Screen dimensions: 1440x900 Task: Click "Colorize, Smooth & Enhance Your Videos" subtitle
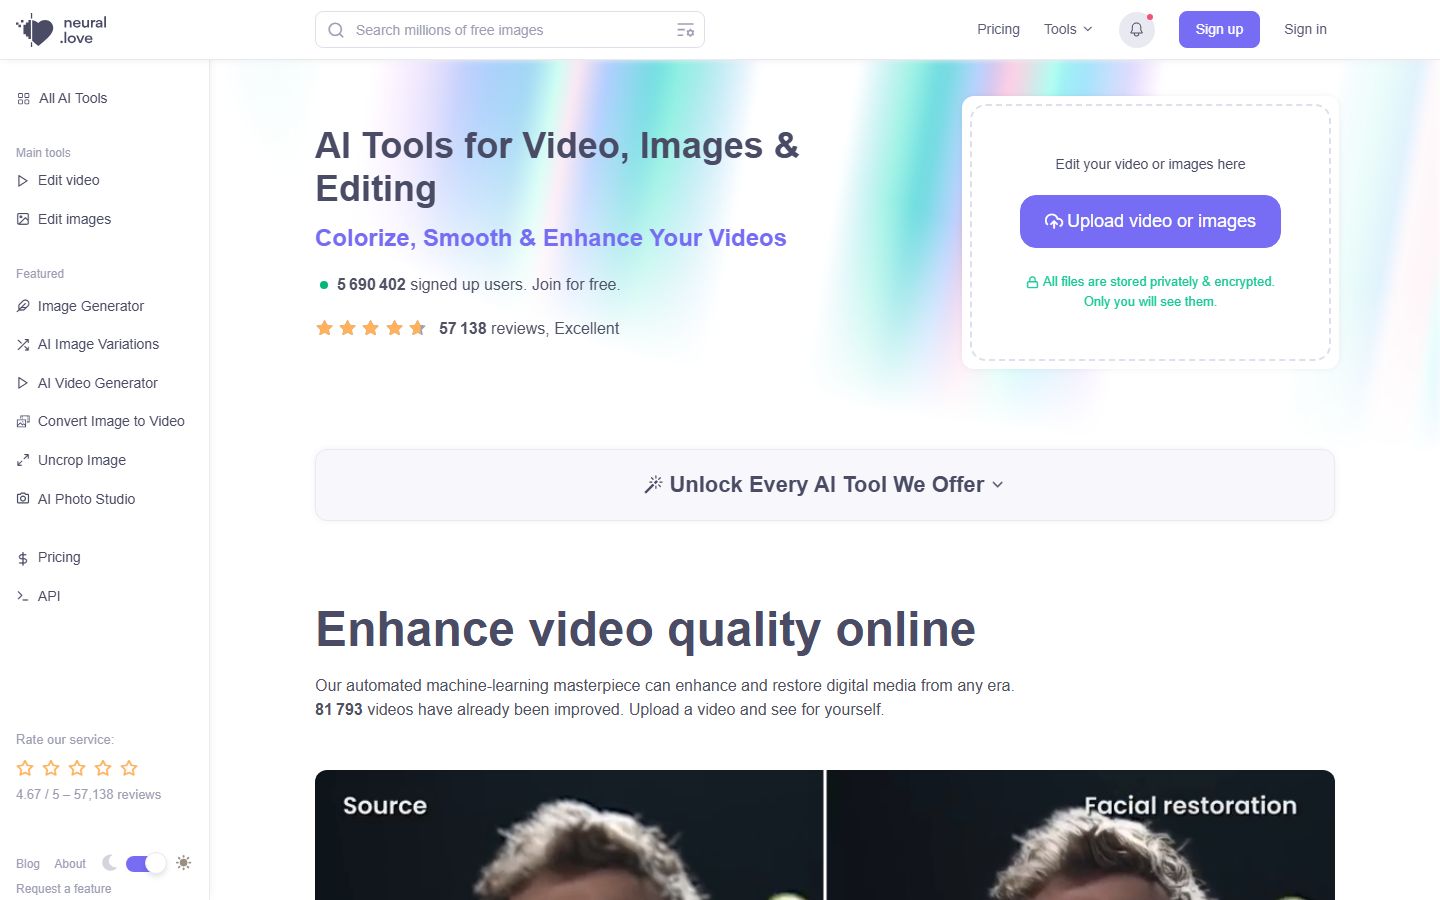click(x=551, y=238)
